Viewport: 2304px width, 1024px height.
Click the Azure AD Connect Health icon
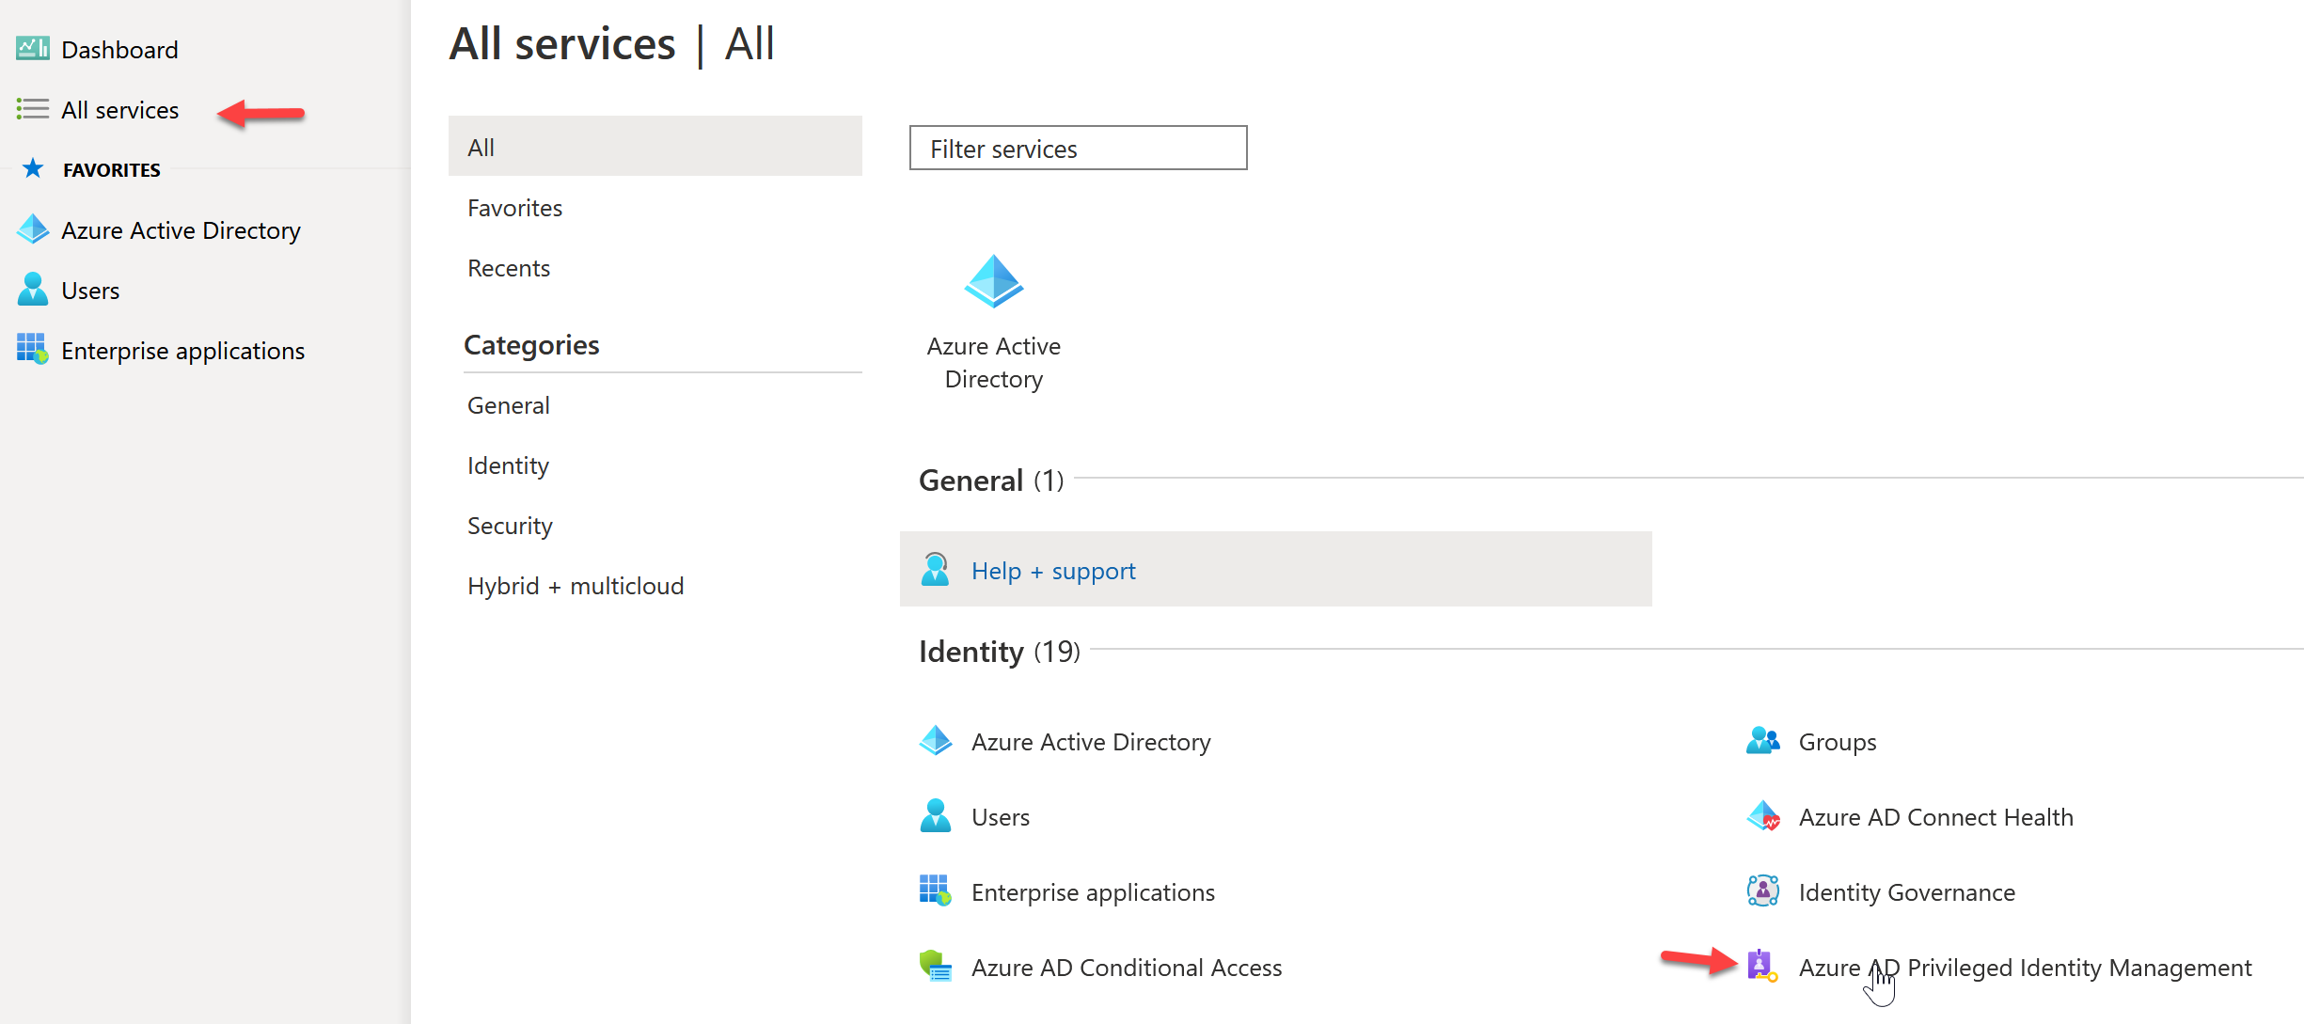pyautogui.click(x=1762, y=817)
